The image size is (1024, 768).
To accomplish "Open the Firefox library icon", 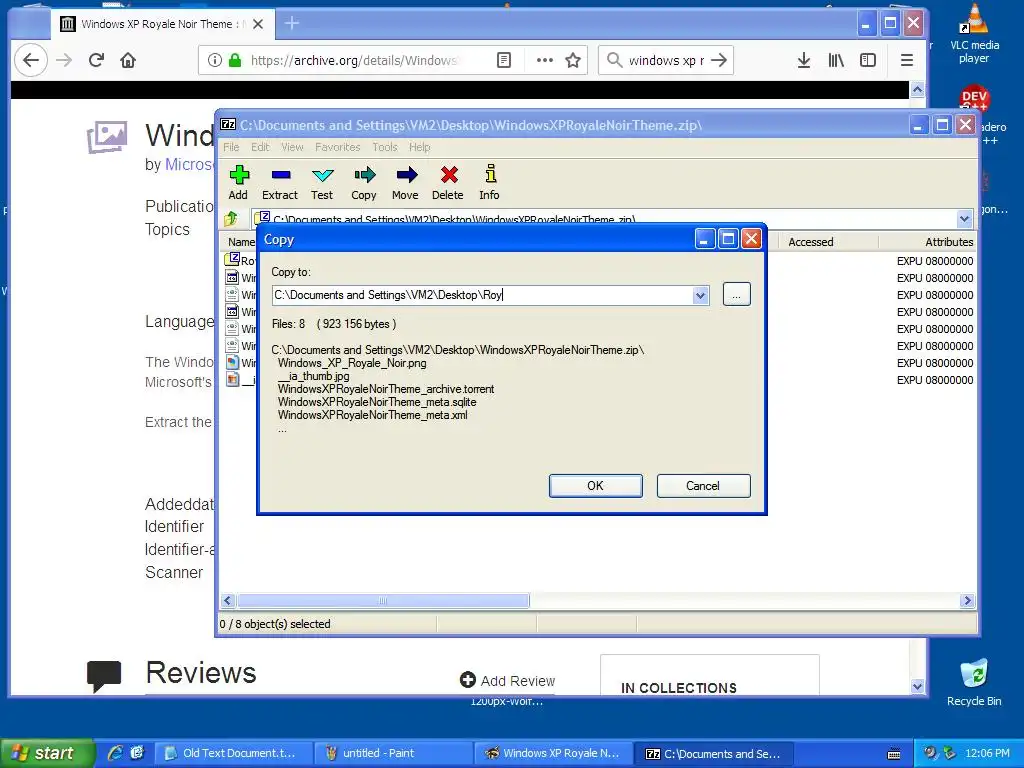I will point(836,60).
